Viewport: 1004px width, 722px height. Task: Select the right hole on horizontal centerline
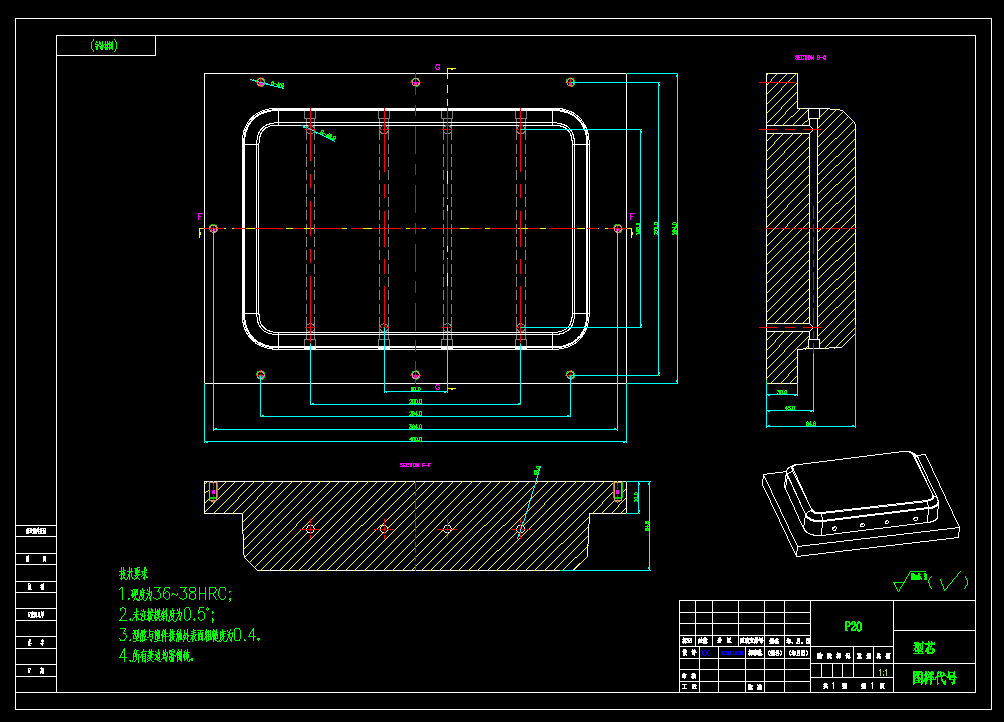[x=618, y=229]
